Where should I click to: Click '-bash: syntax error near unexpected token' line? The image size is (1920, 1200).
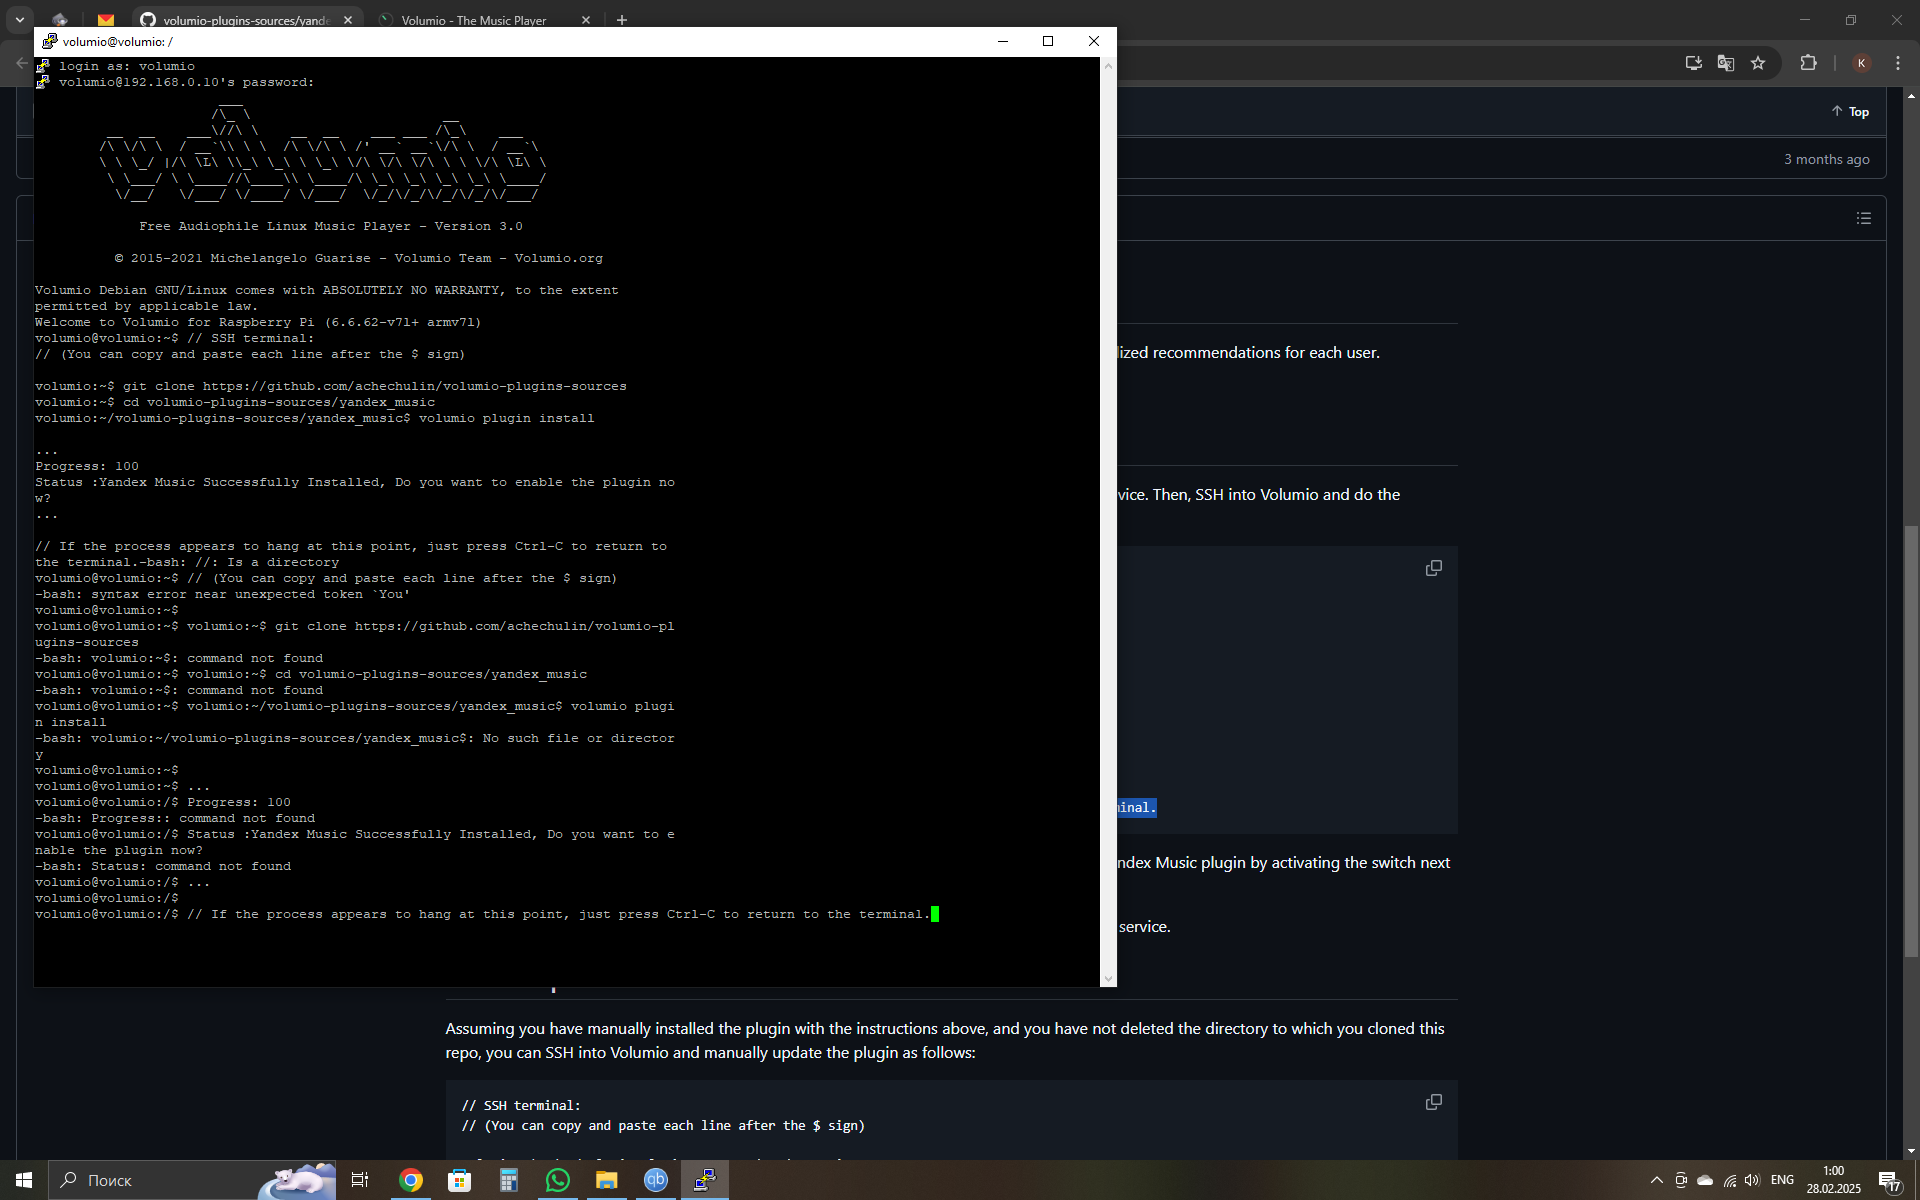[223, 594]
